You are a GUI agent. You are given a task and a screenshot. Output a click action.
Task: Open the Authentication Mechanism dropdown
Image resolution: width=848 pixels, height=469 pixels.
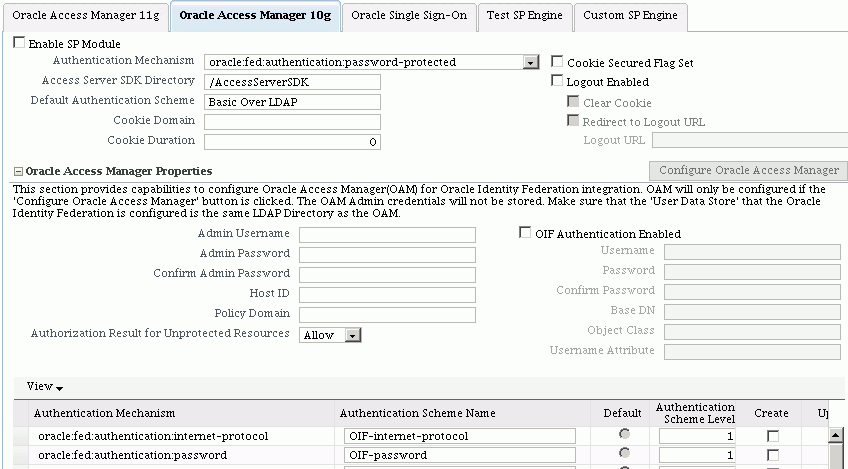point(531,62)
